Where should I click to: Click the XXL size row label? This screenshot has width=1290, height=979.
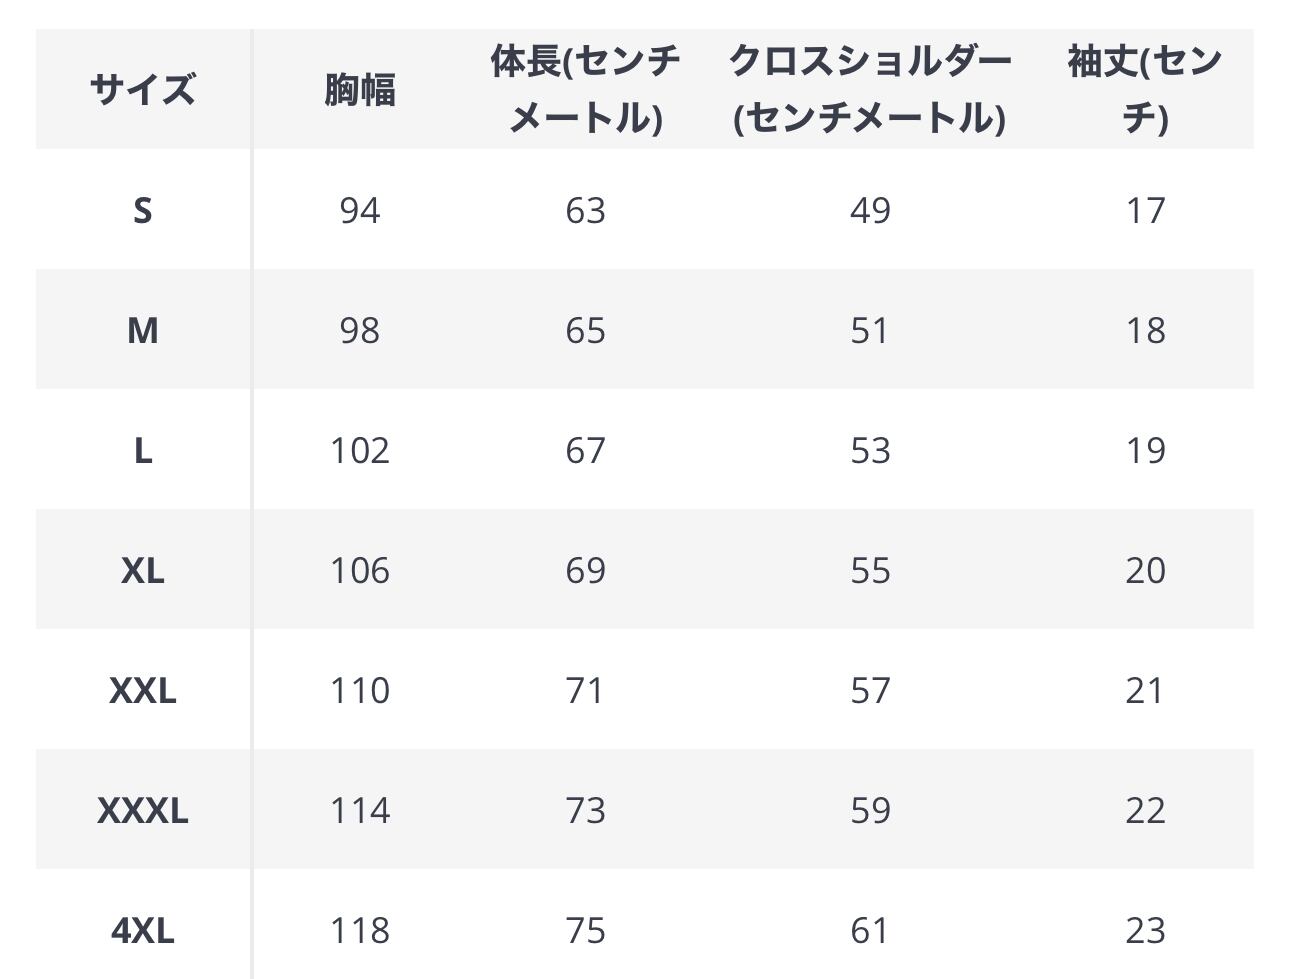click(142, 690)
